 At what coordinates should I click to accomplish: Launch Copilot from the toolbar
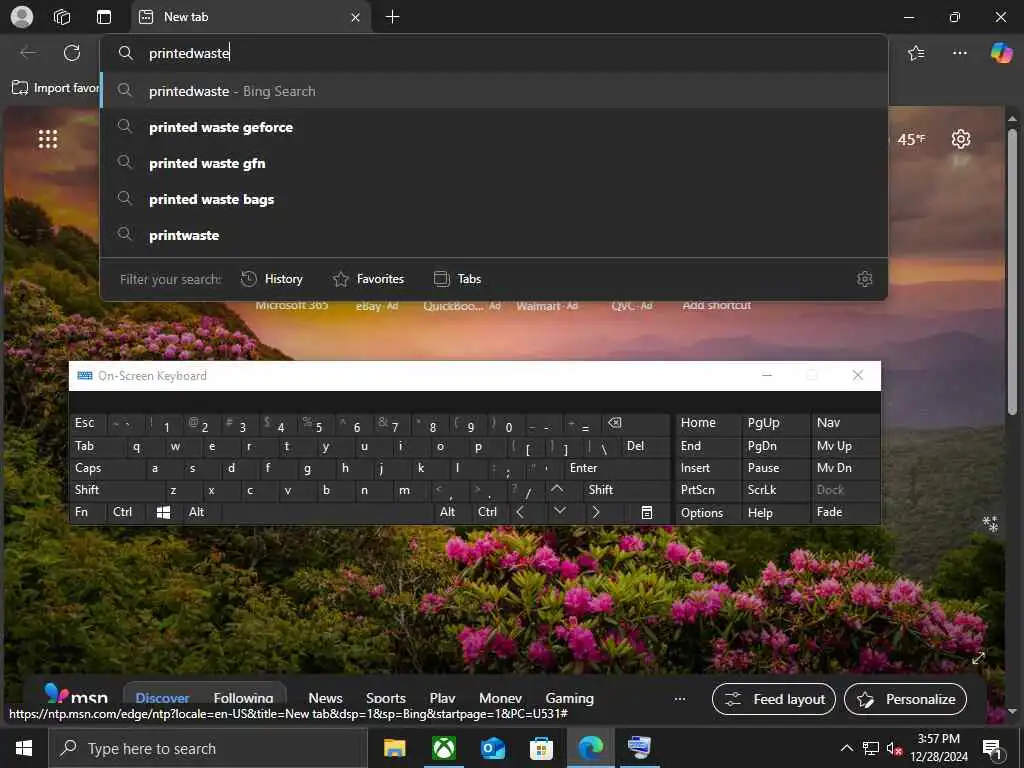pos(1001,53)
